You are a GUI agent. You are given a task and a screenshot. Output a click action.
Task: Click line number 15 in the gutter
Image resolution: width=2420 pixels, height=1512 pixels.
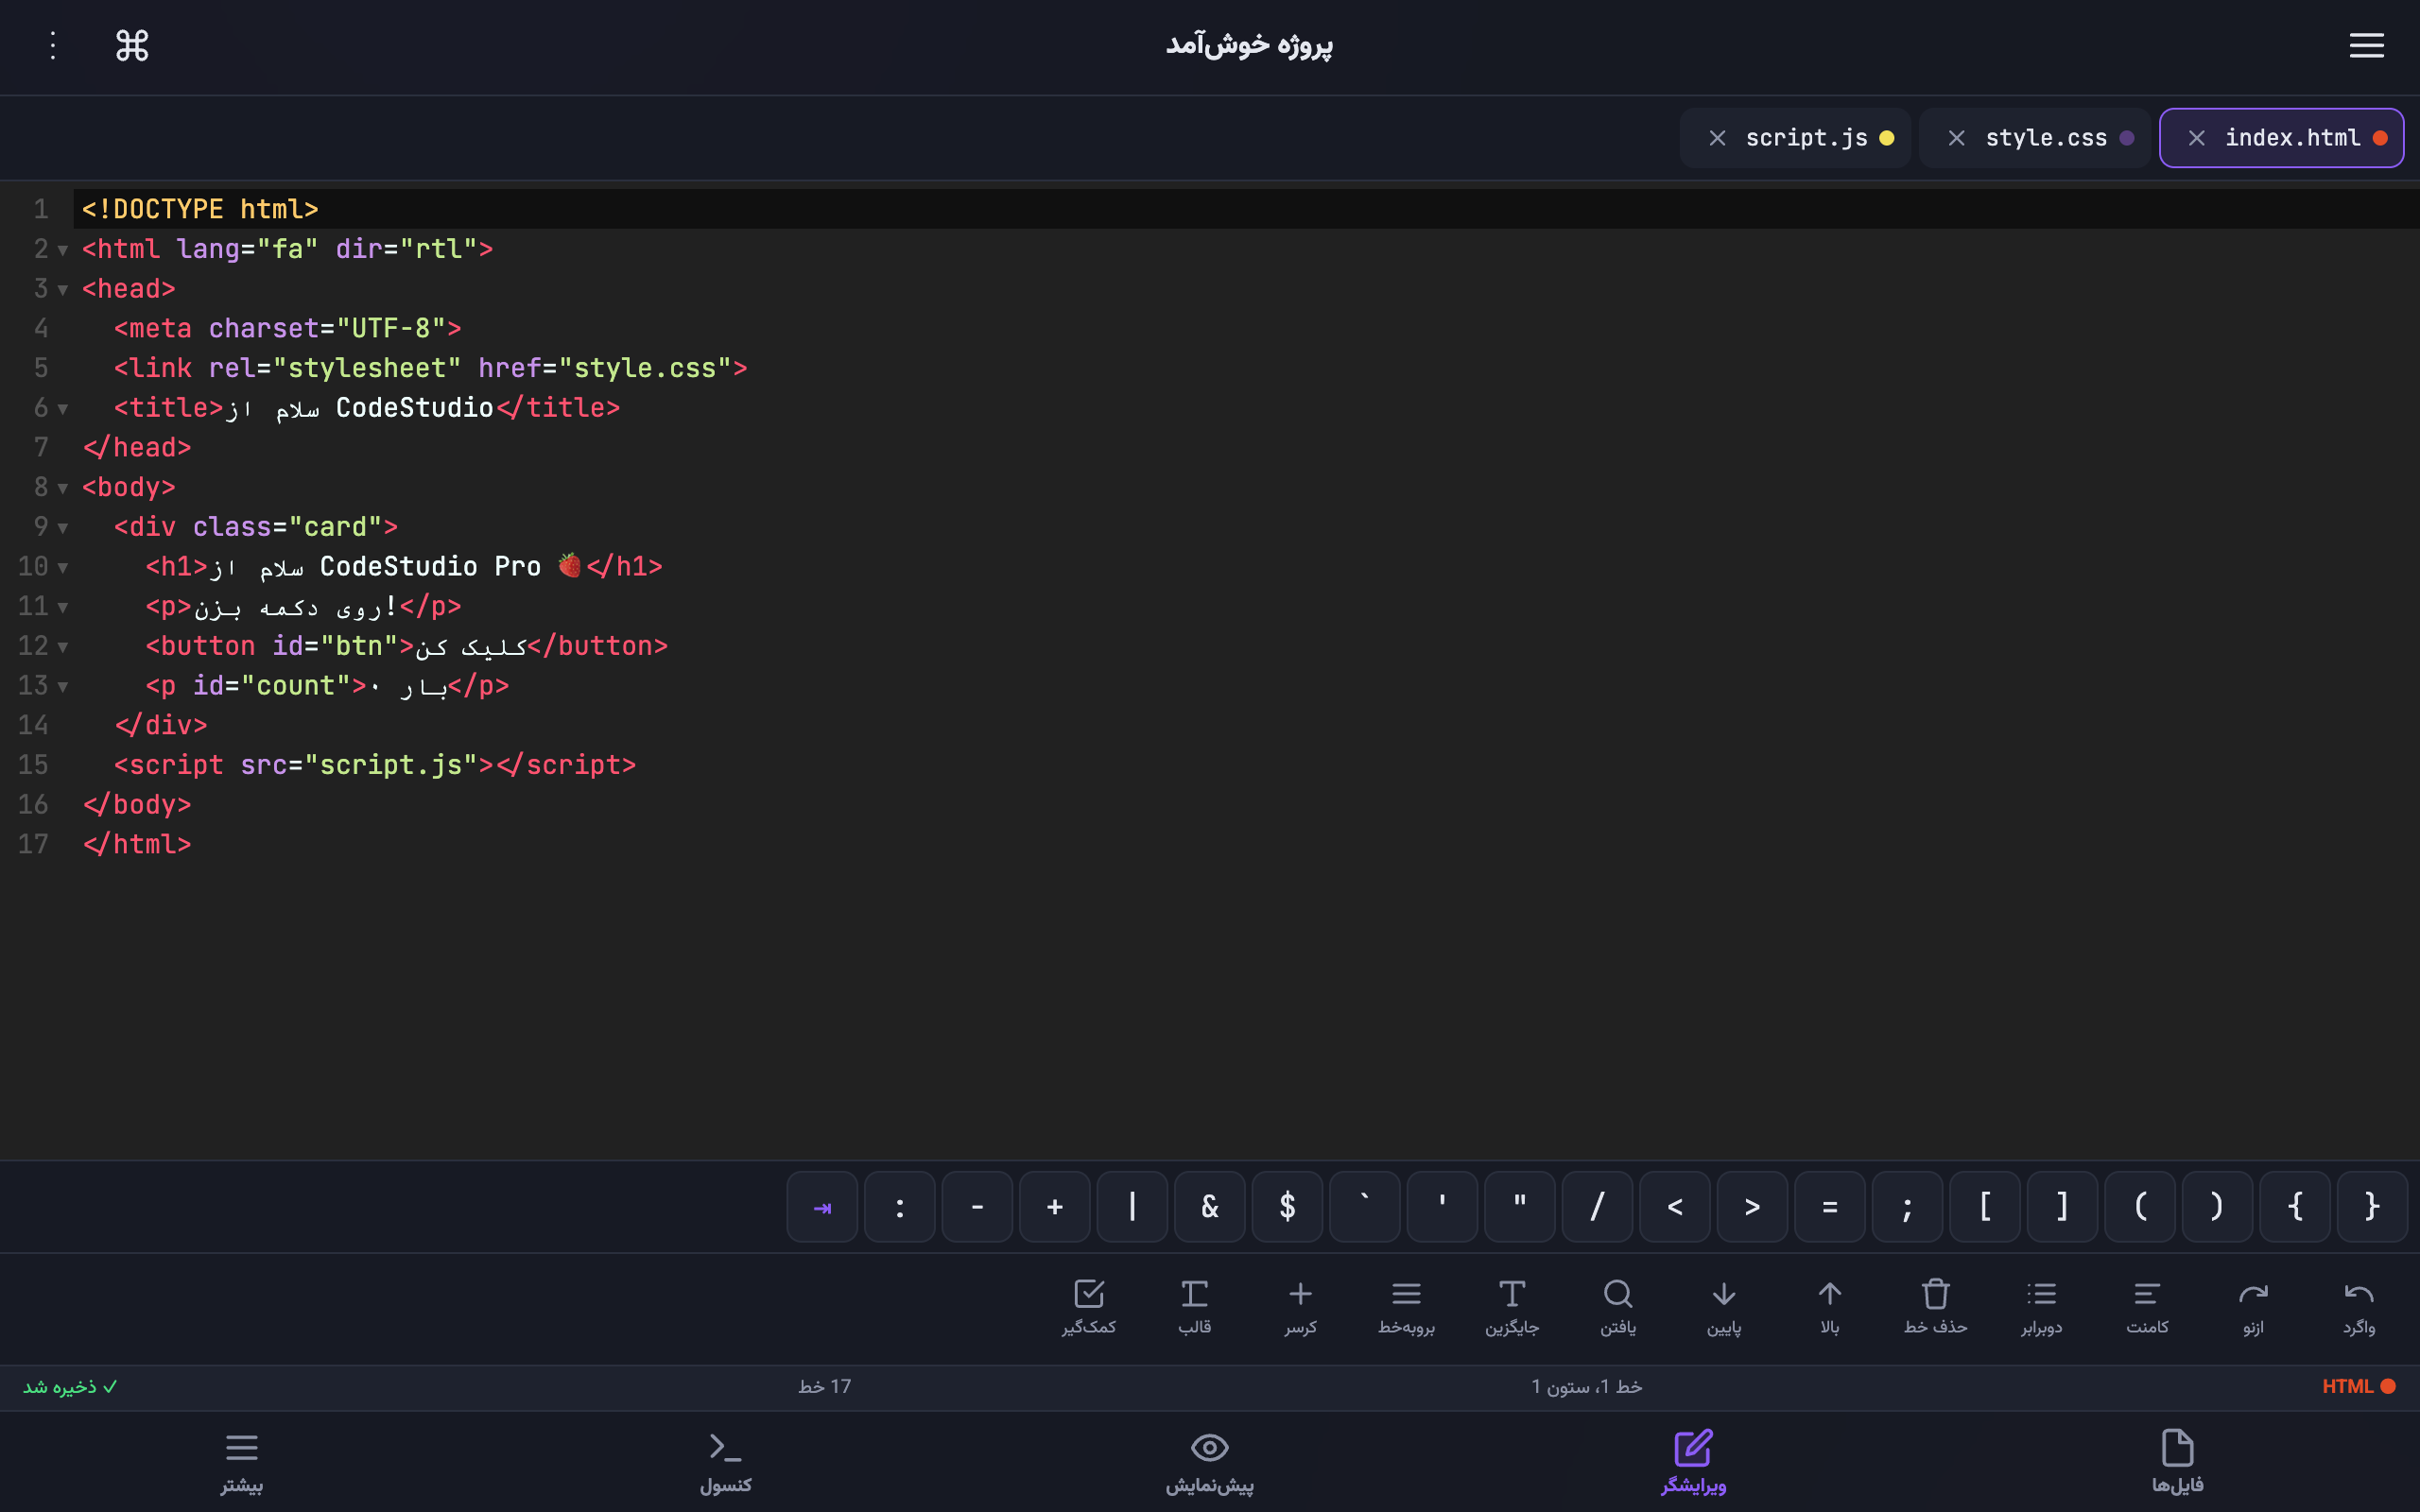[33, 766]
